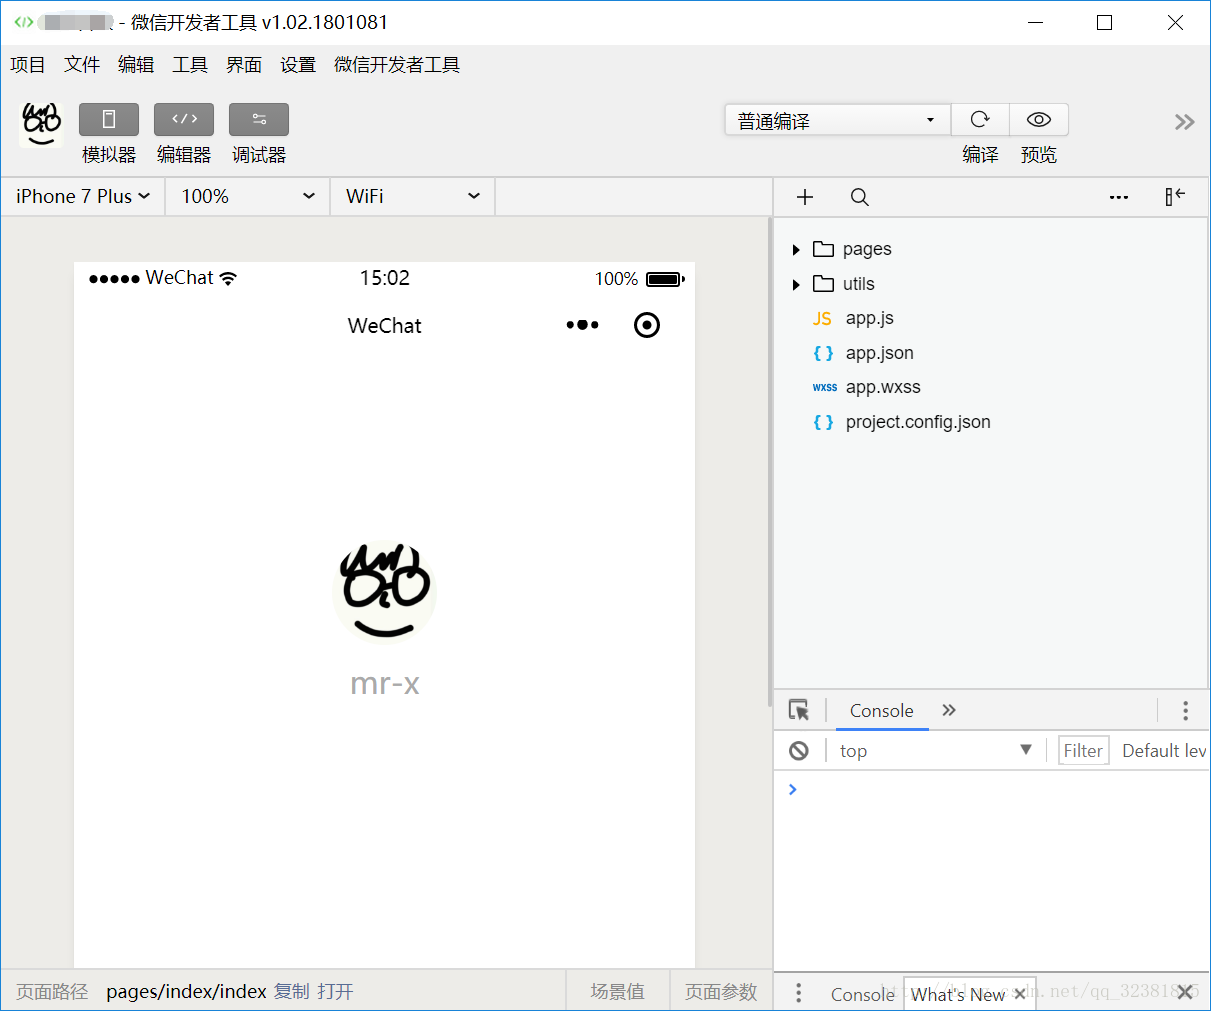Open the iPhone 7 Plus device dropdown
Screen dimensions: 1211x1011
[x=83, y=196]
